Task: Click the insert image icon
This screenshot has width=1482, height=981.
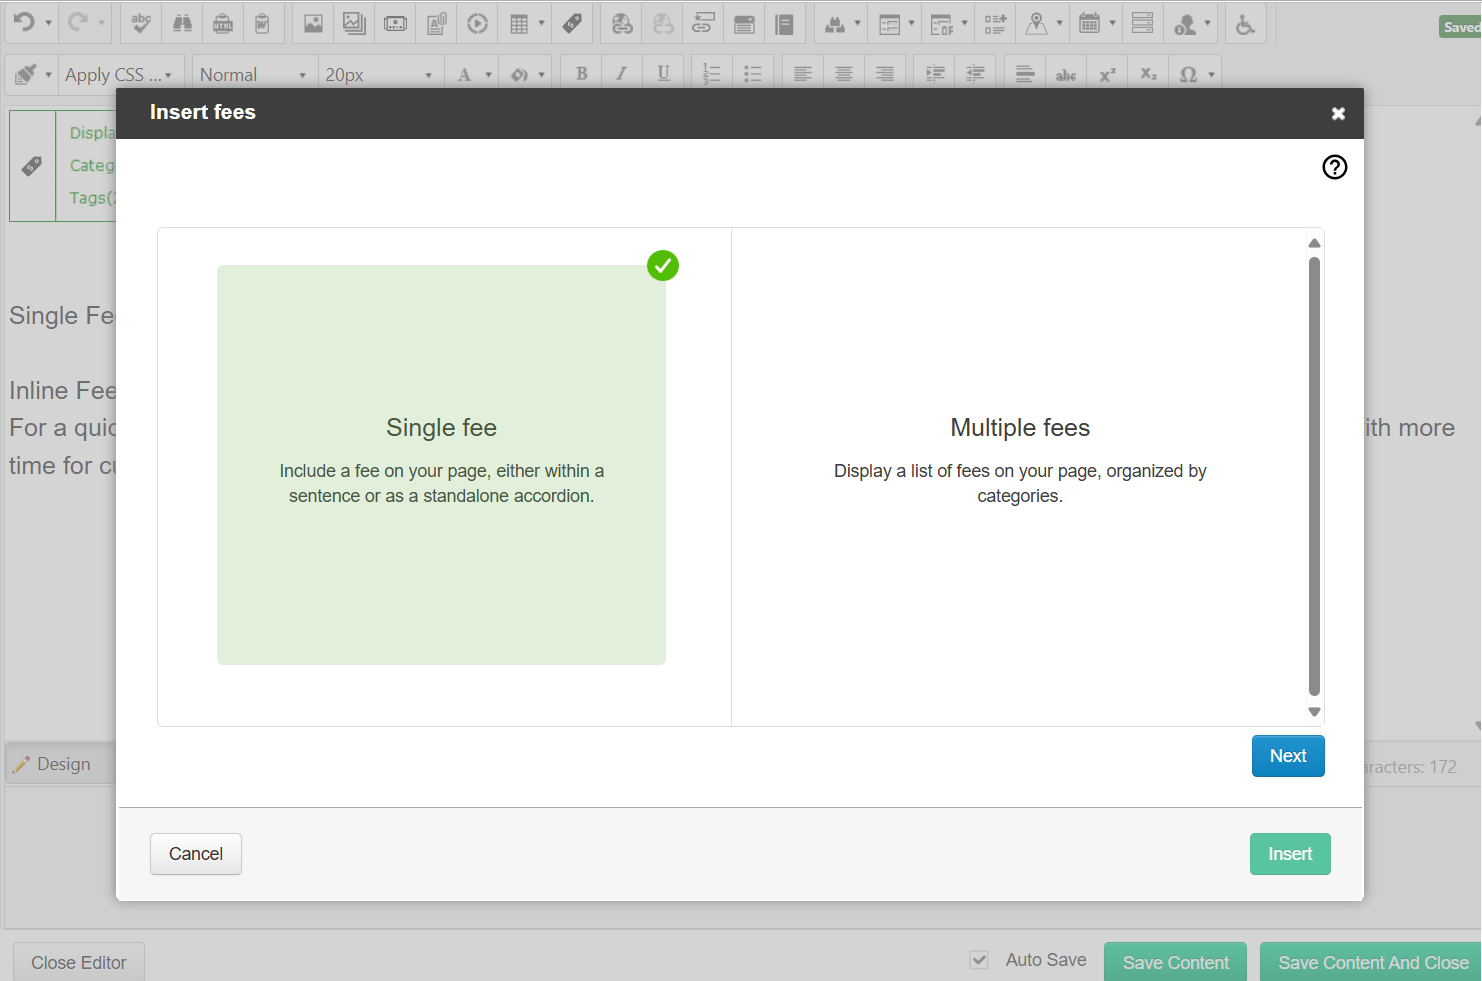Action: (313, 24)
